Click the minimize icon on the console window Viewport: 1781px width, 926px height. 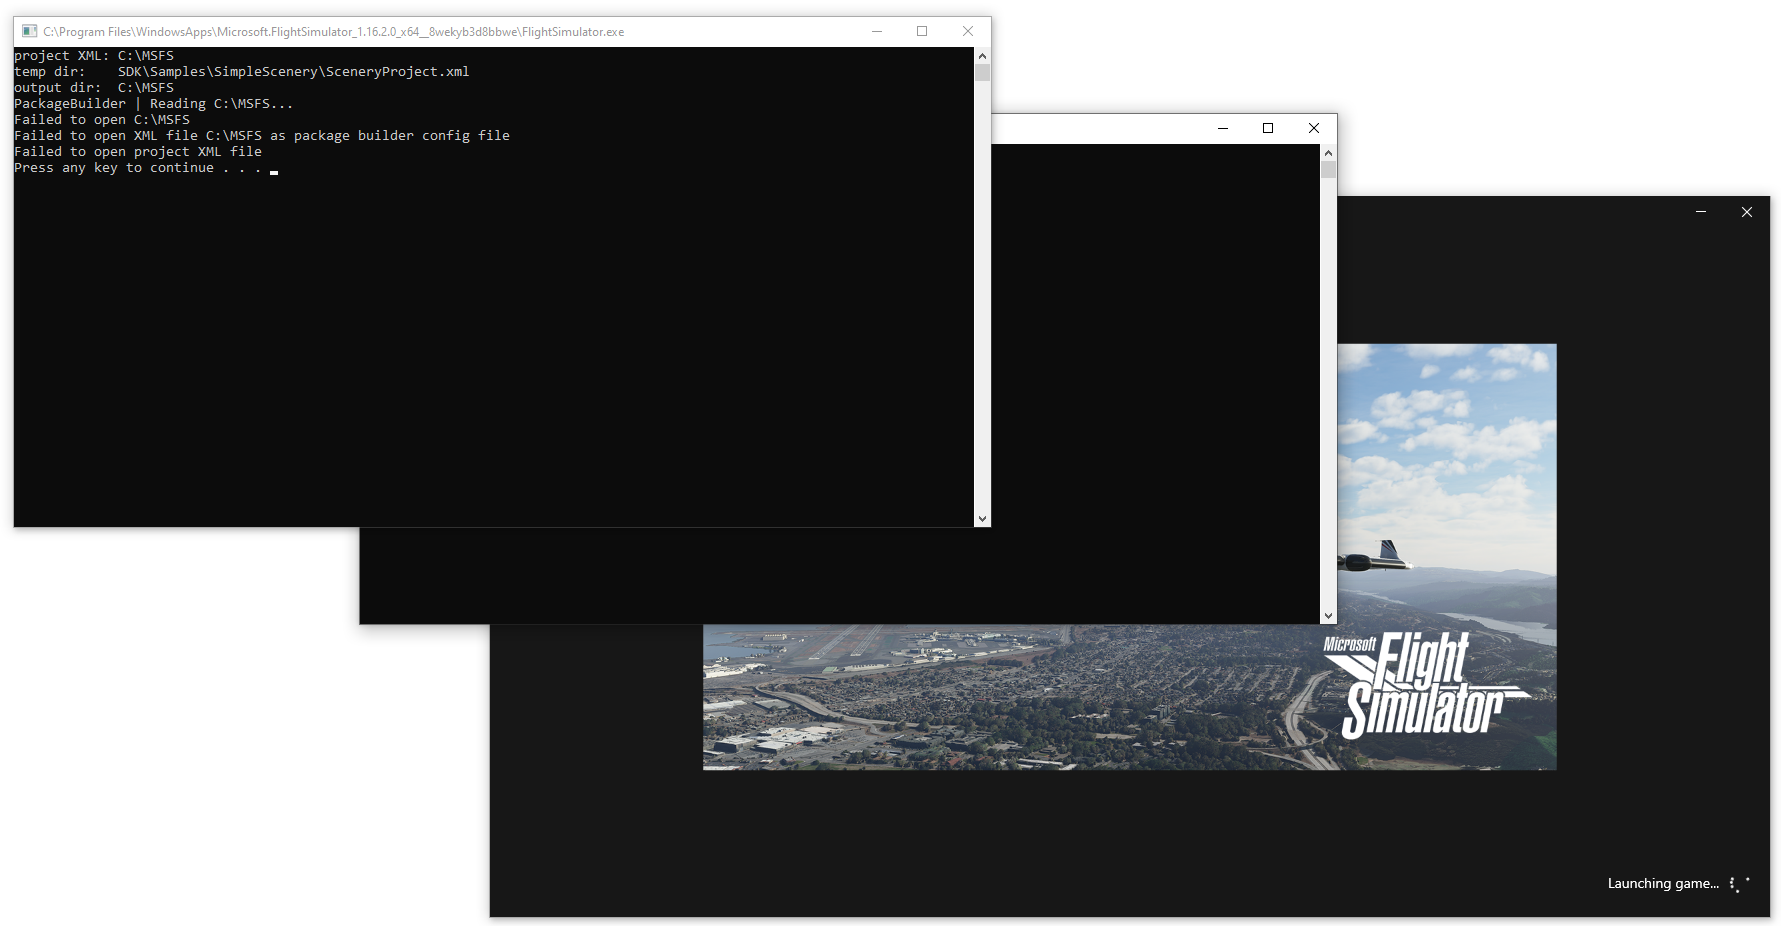877,31
